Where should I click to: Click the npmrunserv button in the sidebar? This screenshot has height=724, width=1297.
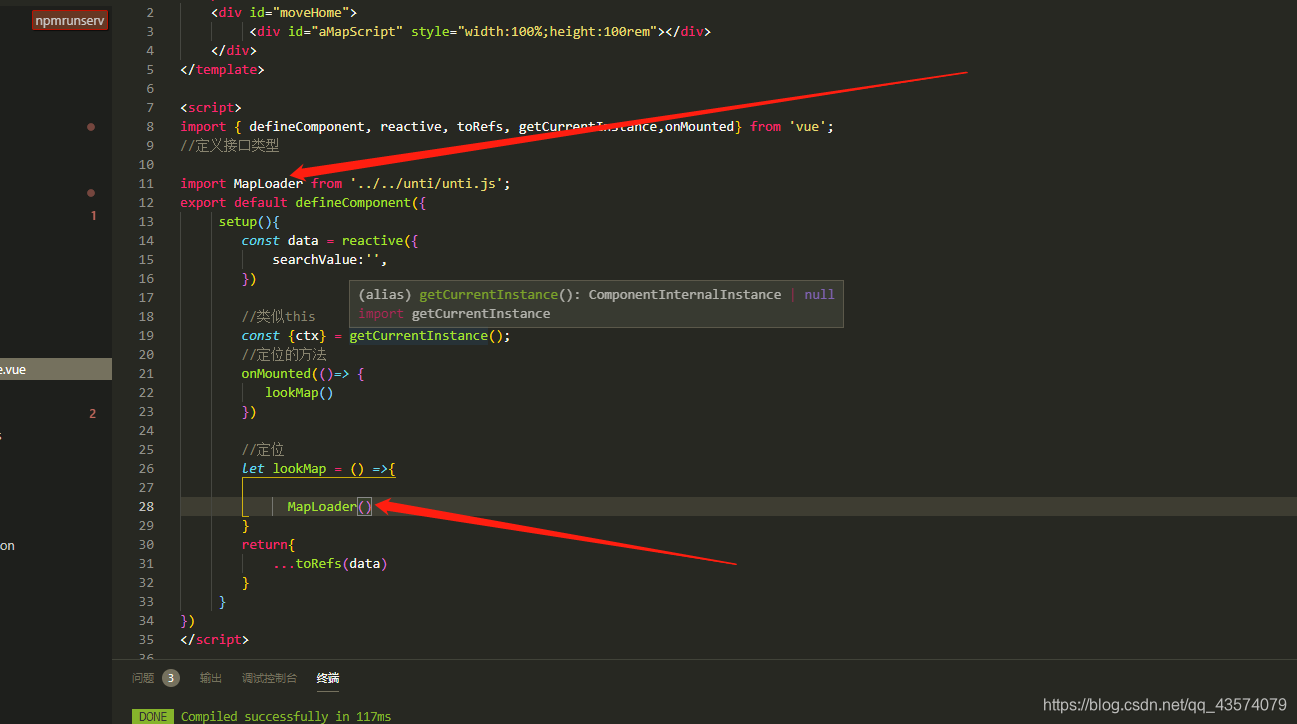click(x=69, y=20)
